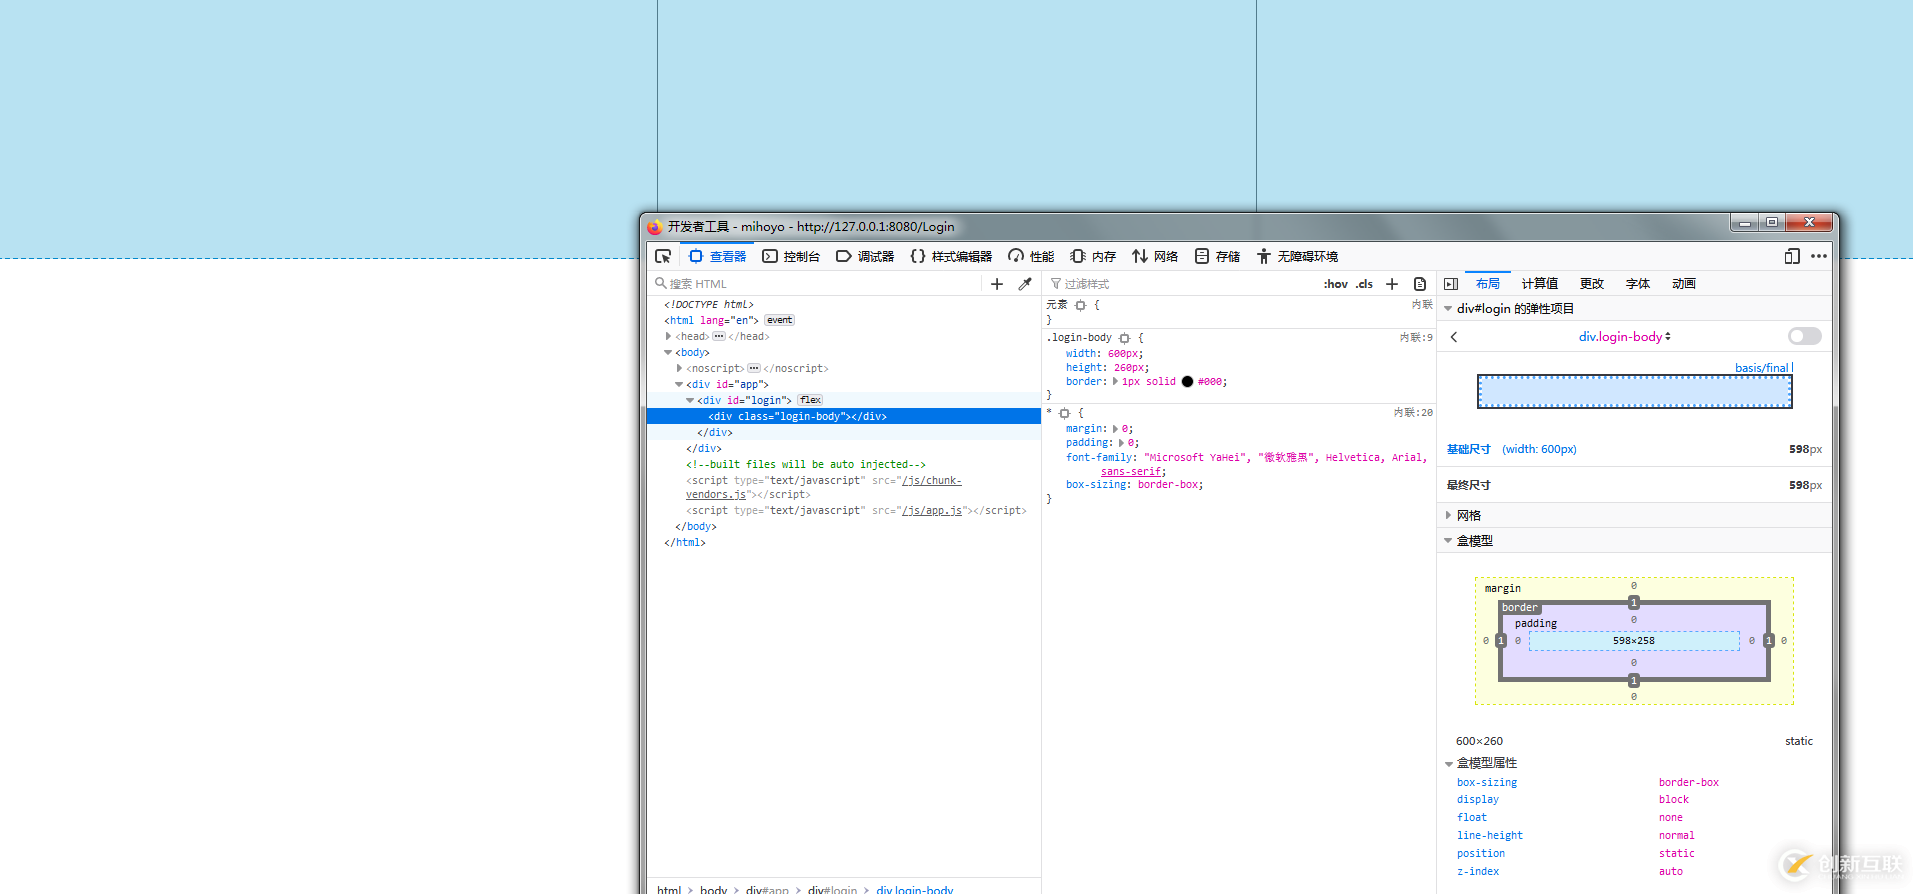Add a new CSS rule with plus icon
1913x894 pixels.
[1392, 284]
